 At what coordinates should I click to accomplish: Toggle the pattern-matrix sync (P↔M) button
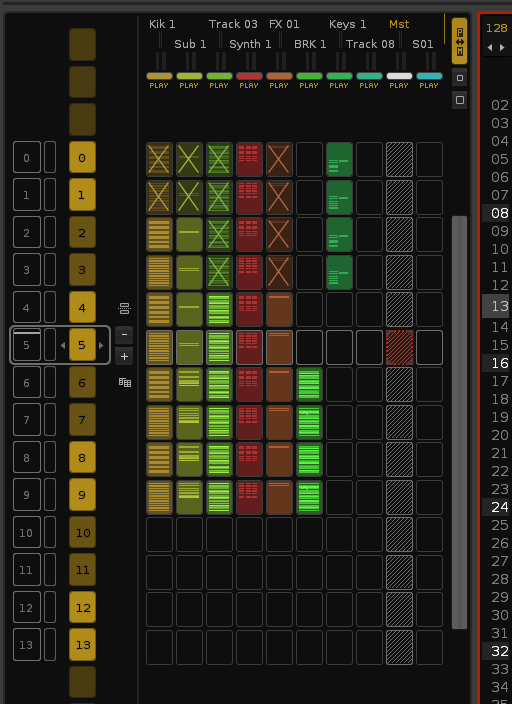click(x=459, y=41)
